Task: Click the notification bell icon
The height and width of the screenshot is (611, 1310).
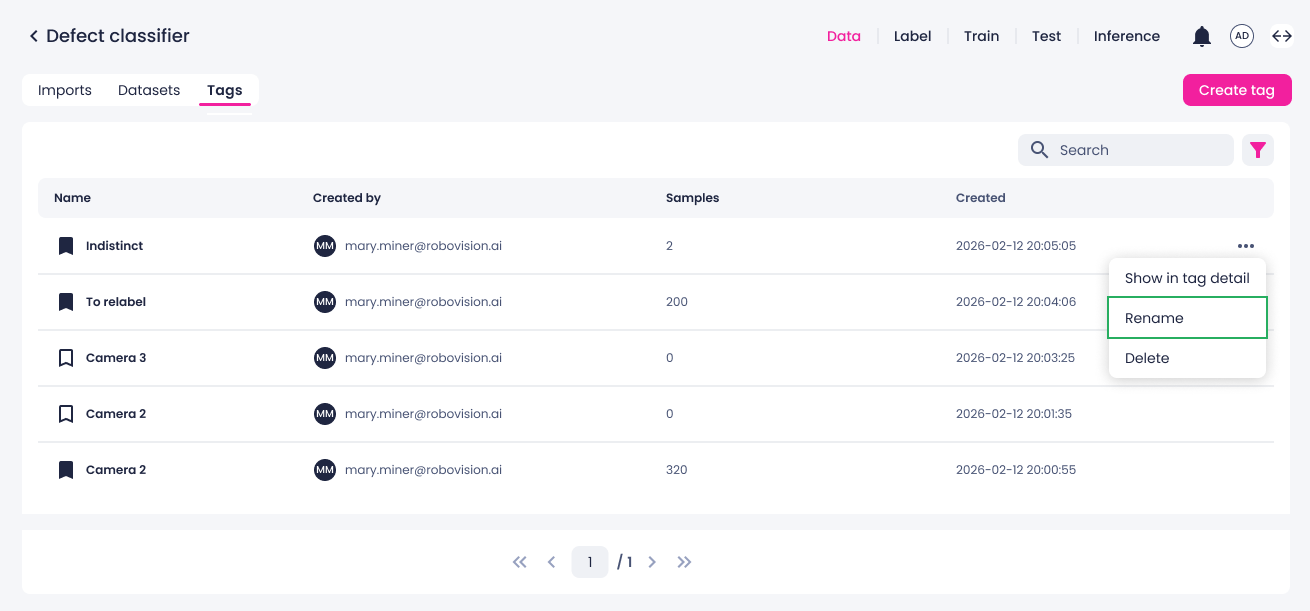Action: [x=1202, y=37]
